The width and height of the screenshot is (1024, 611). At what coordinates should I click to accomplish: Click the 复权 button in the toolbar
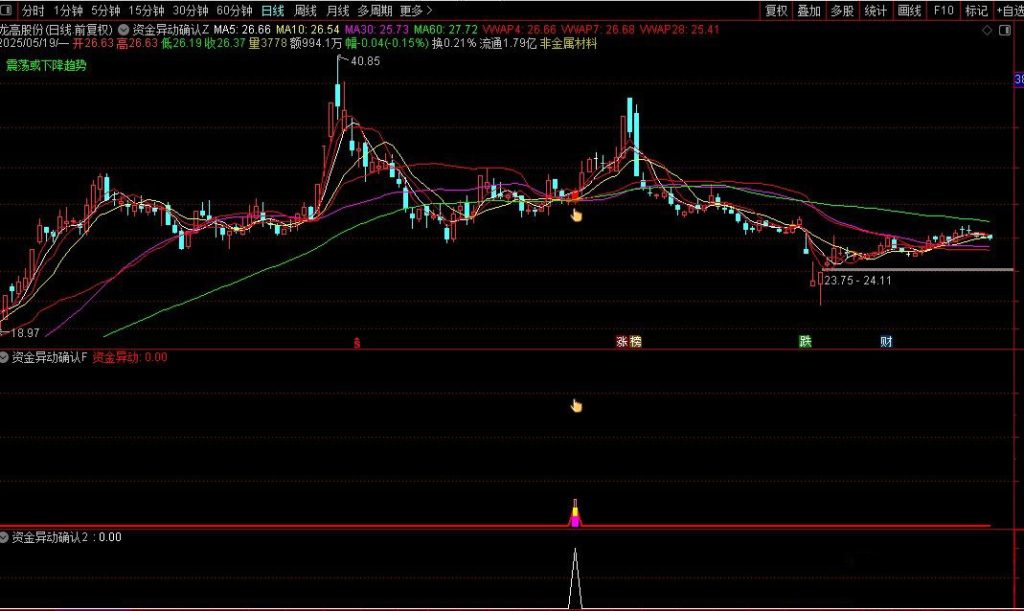776,11
